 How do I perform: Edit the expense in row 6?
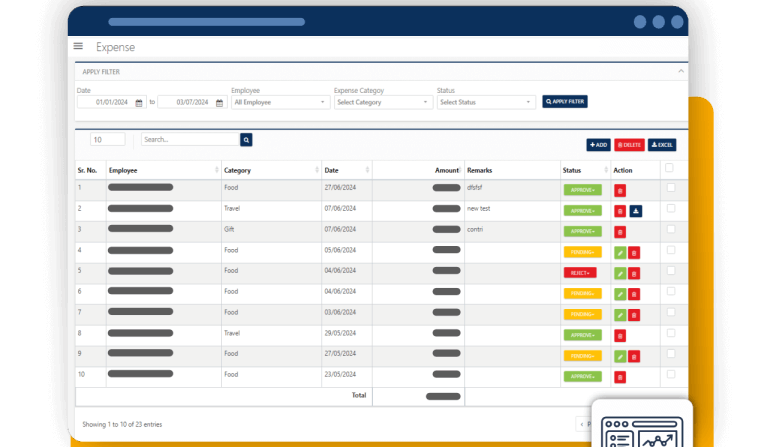[620, 294]
